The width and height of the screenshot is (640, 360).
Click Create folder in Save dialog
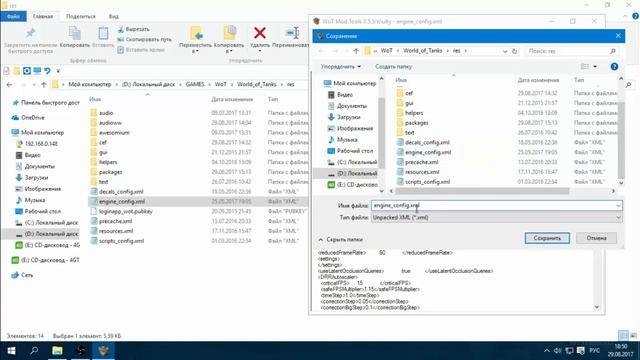click(393, 67)
